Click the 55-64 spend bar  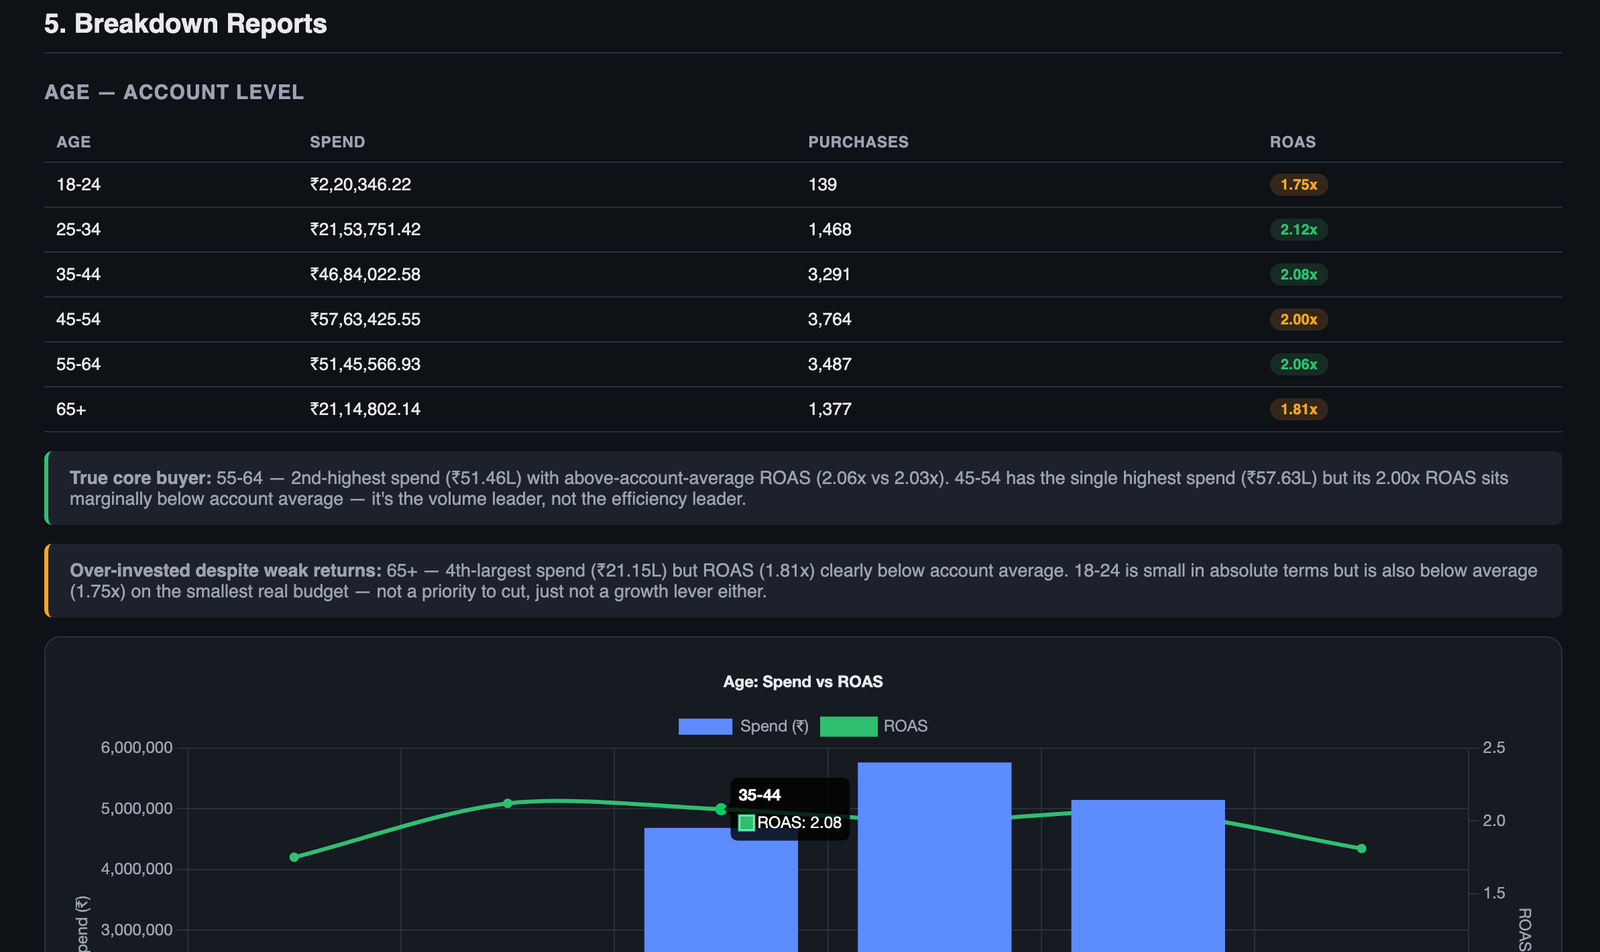(1148, 876)
